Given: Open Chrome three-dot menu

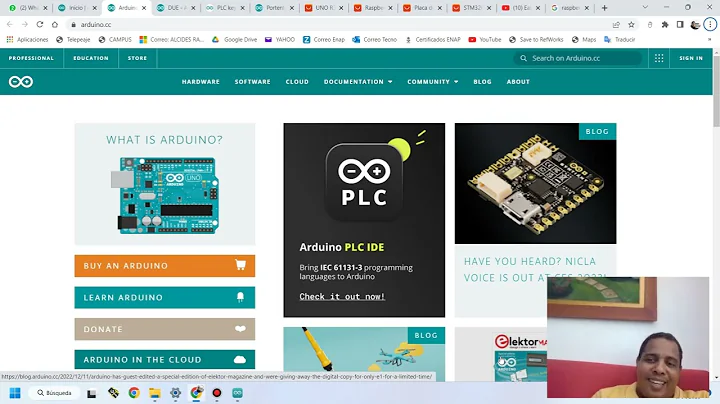Looking at the screenshot, I should tap(710, 24).
